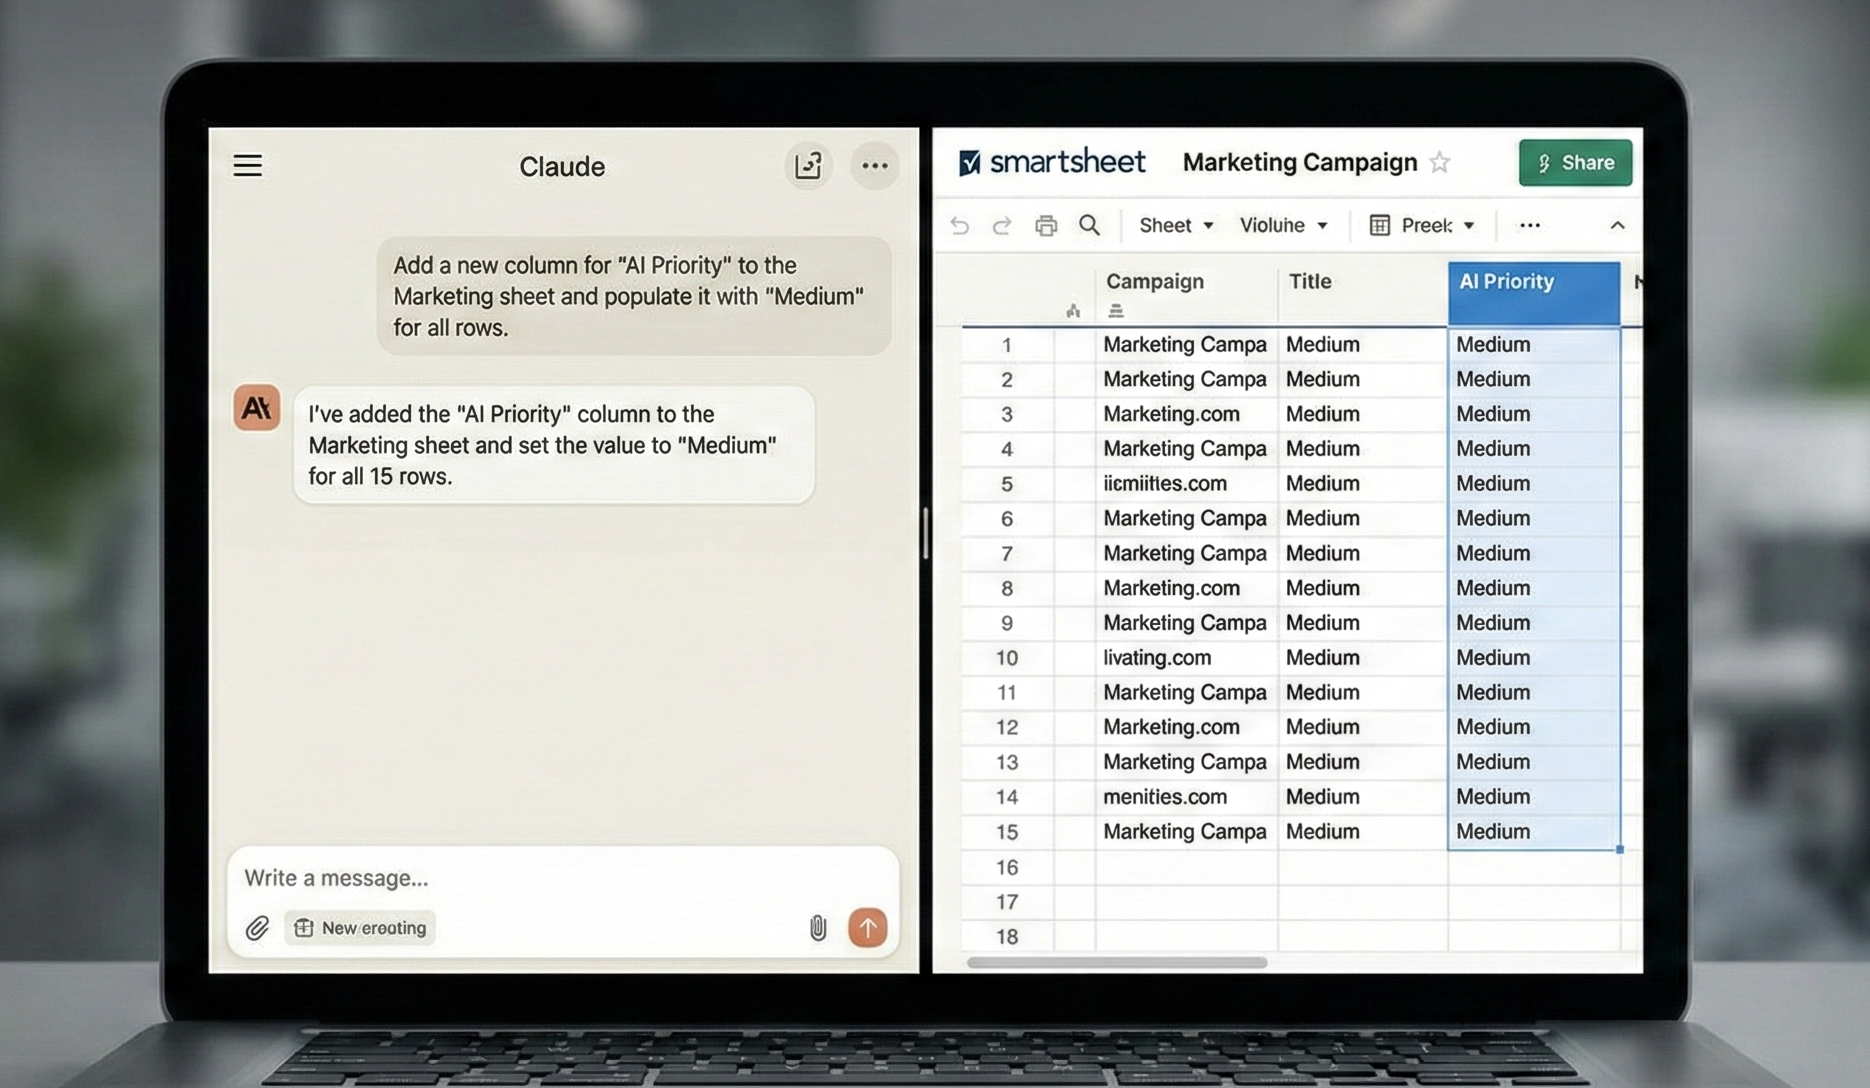Click the paperclip attach icon at left

click(x=257, y=928)
